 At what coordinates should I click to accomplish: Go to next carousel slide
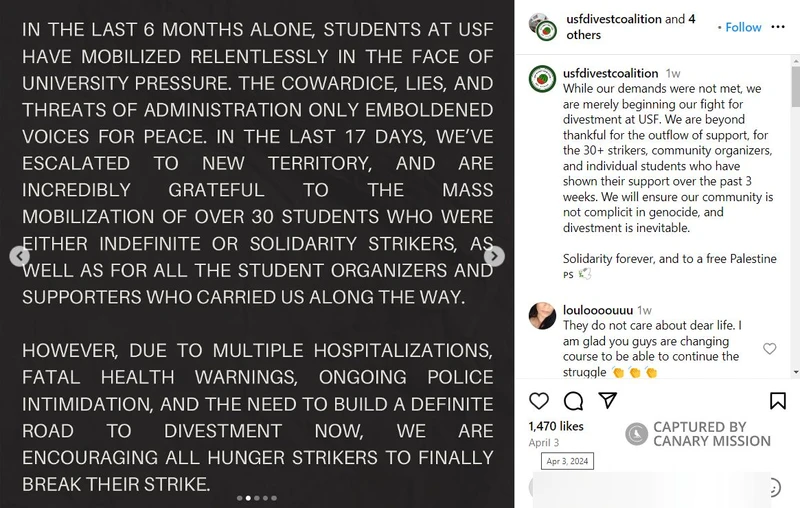click(x=494, y=256)
